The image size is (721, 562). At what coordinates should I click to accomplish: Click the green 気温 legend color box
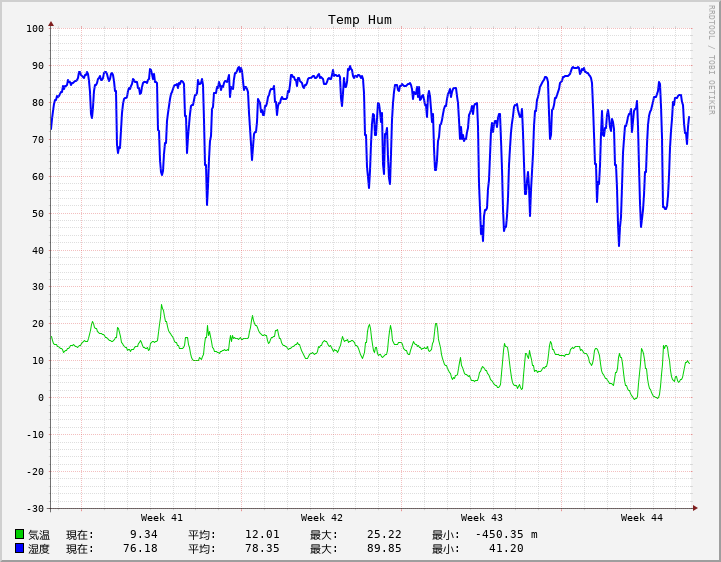click(19, 535)
